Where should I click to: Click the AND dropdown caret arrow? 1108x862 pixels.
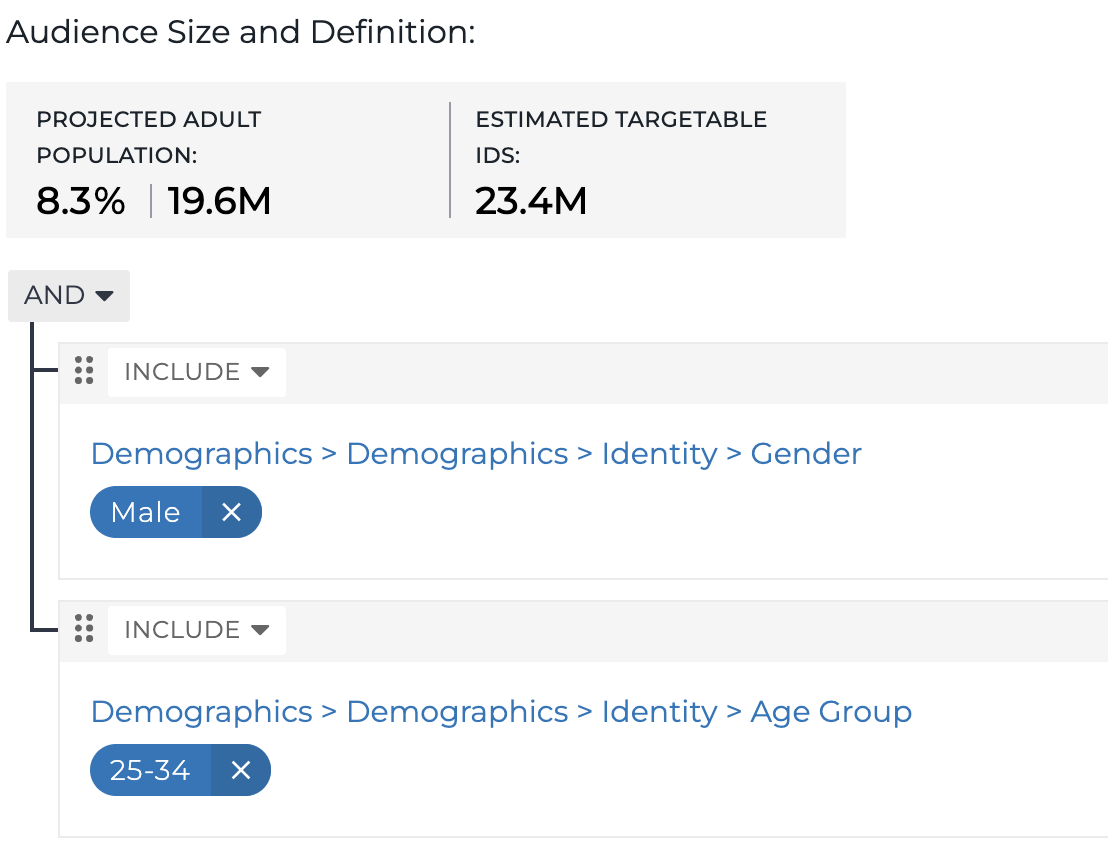point(104,295)
